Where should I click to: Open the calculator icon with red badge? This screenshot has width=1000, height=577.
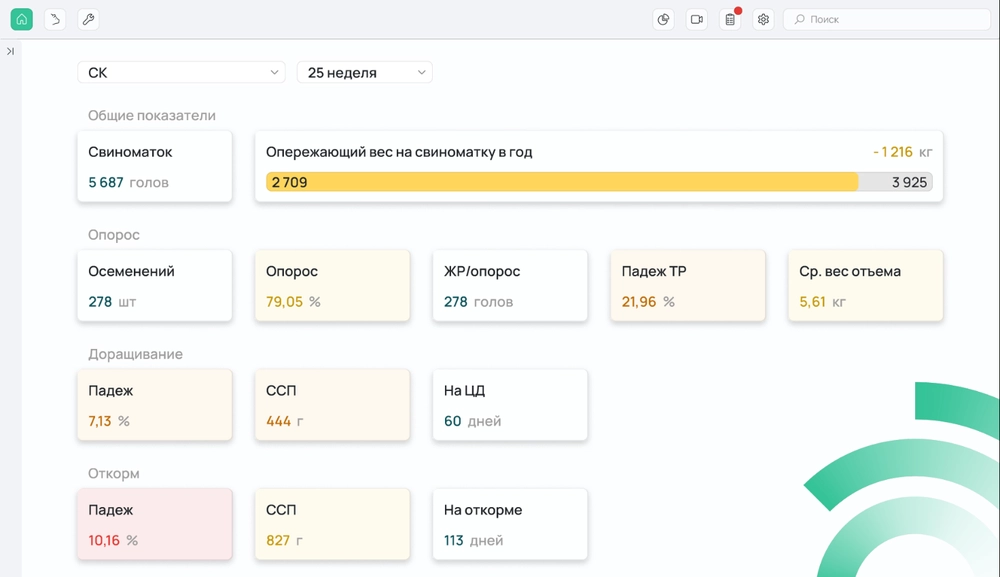tap(730, 19)
